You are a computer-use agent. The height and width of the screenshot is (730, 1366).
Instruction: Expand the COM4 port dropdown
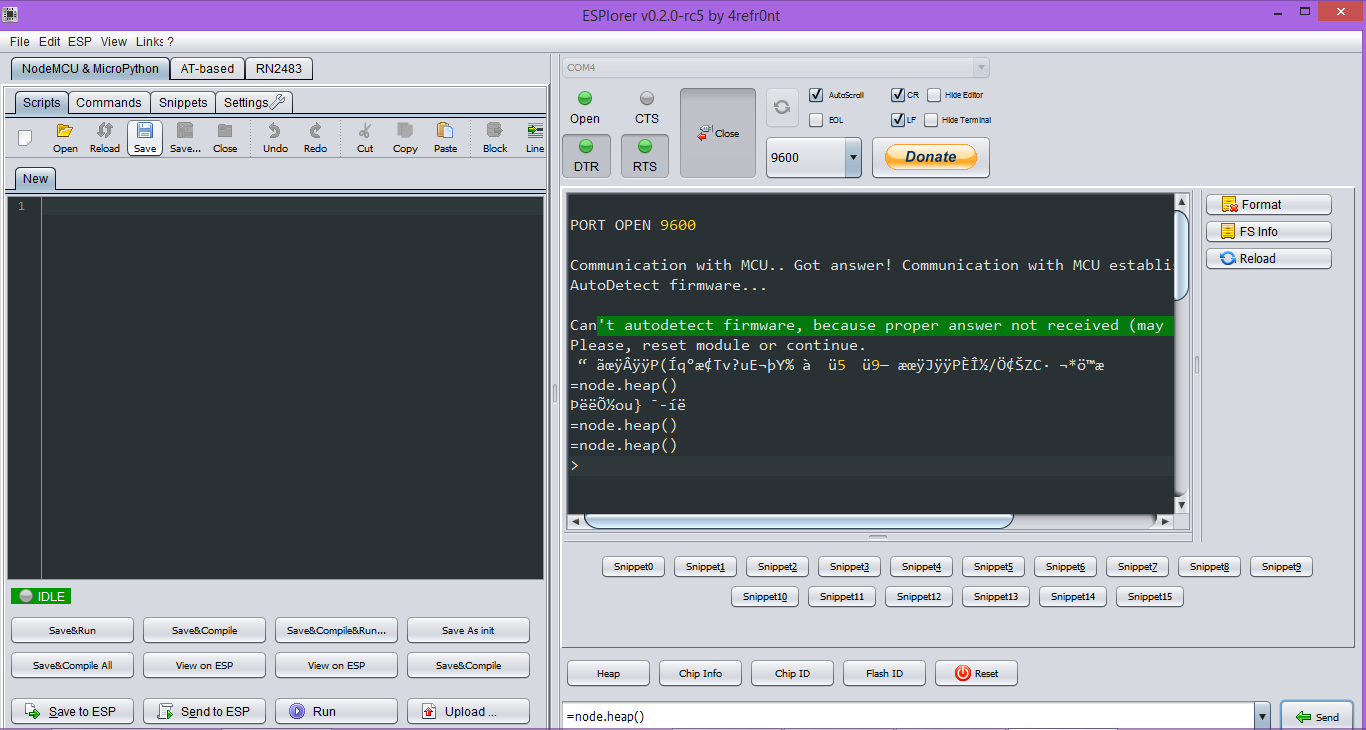pos(980,68)
